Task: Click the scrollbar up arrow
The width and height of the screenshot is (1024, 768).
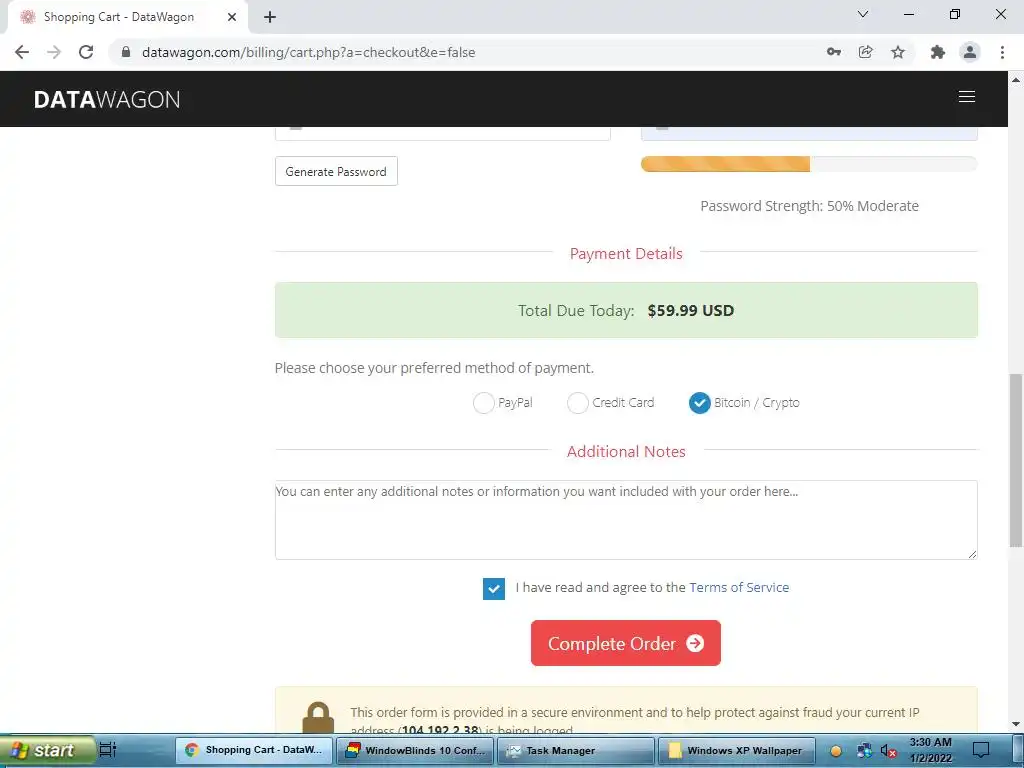Action: (1016, 80)
